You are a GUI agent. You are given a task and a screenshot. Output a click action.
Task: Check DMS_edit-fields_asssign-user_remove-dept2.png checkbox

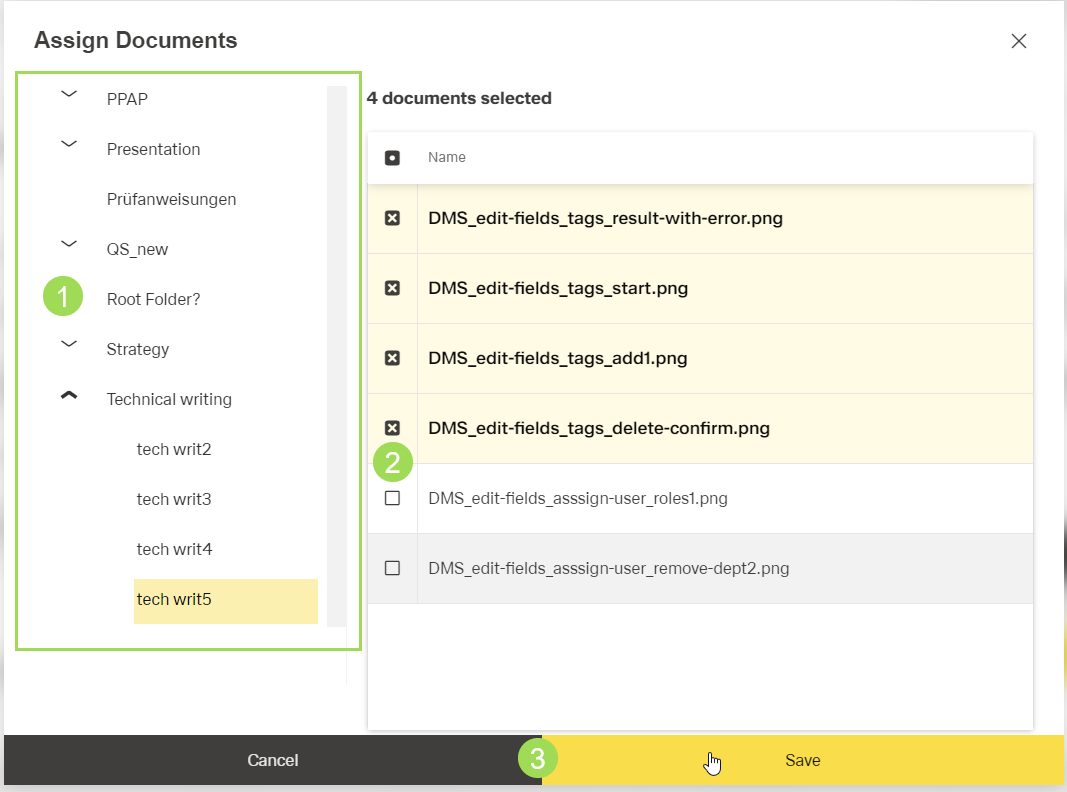(392, 568)
